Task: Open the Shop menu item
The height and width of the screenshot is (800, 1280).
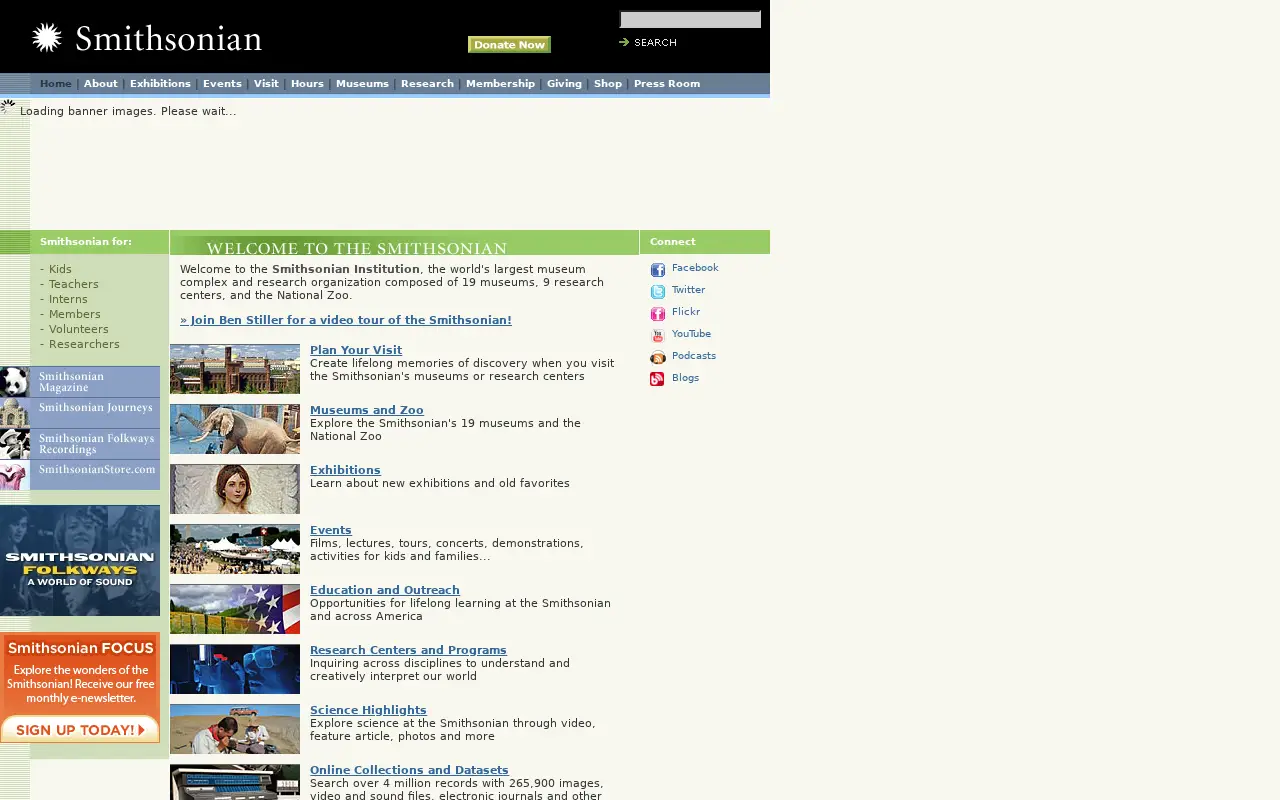Action: 608,84
